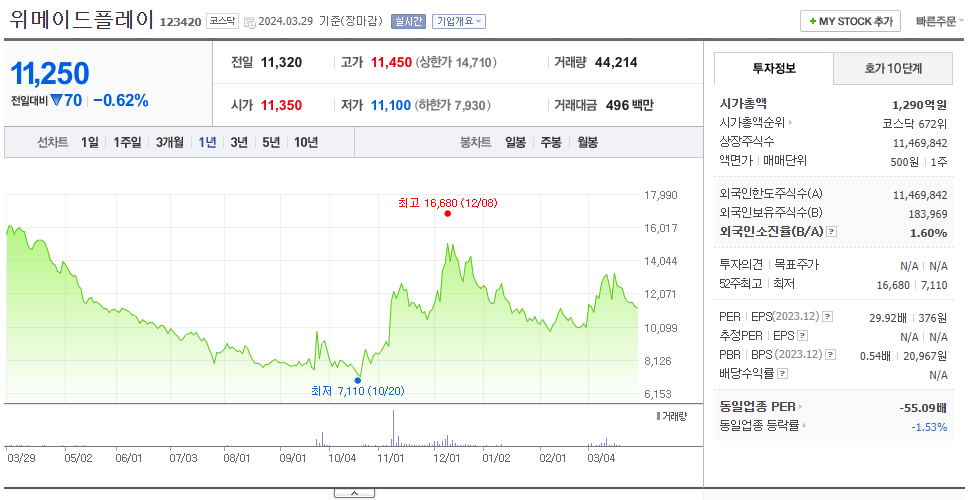Image resolution: width=968 pixels, height=500 pixels.
Task: Click the 12/01 date label on the chart axis
Action: [448, 458]
